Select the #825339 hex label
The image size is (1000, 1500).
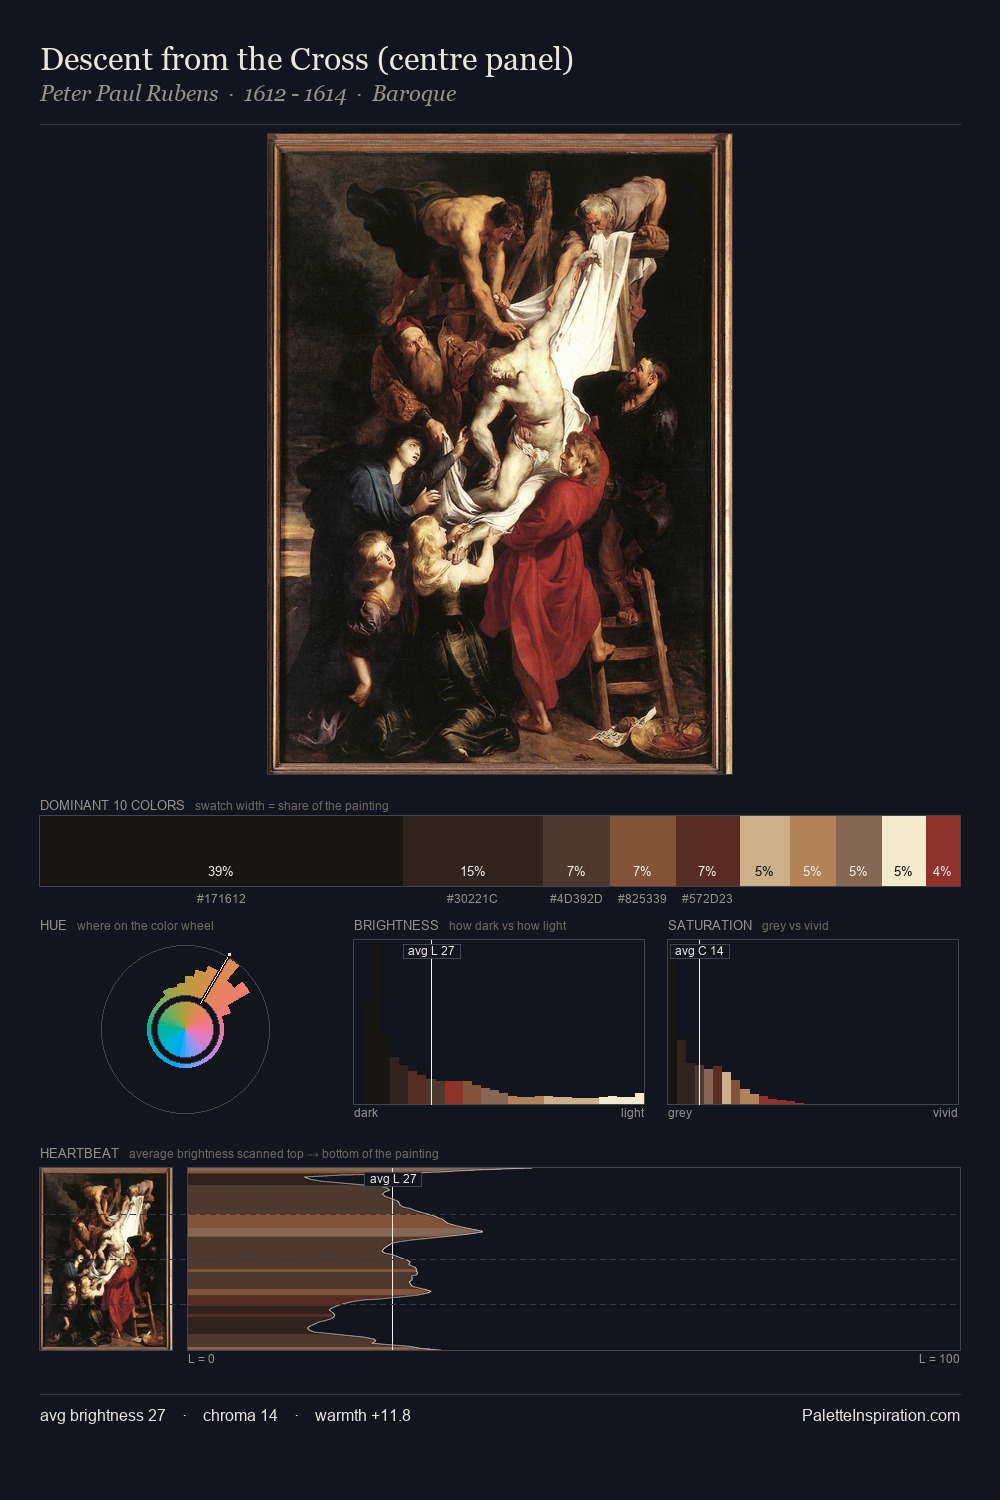pyautogui.click(x=642, y=899)
